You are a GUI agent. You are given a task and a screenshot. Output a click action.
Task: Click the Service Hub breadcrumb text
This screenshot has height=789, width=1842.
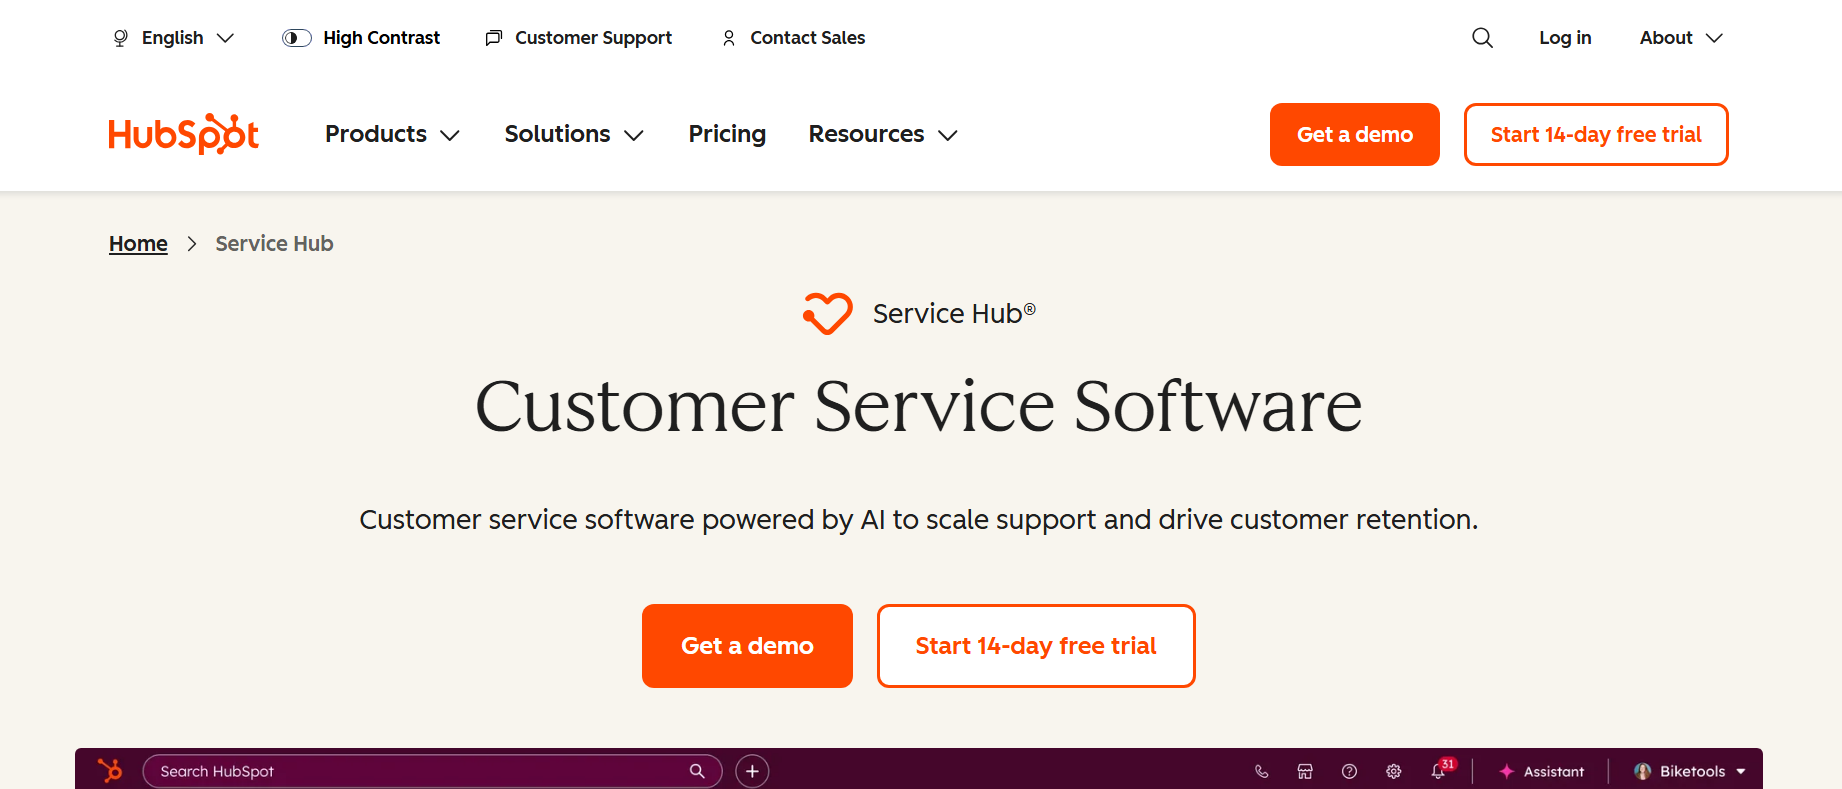pyautogui.click(x=274, y=244)
